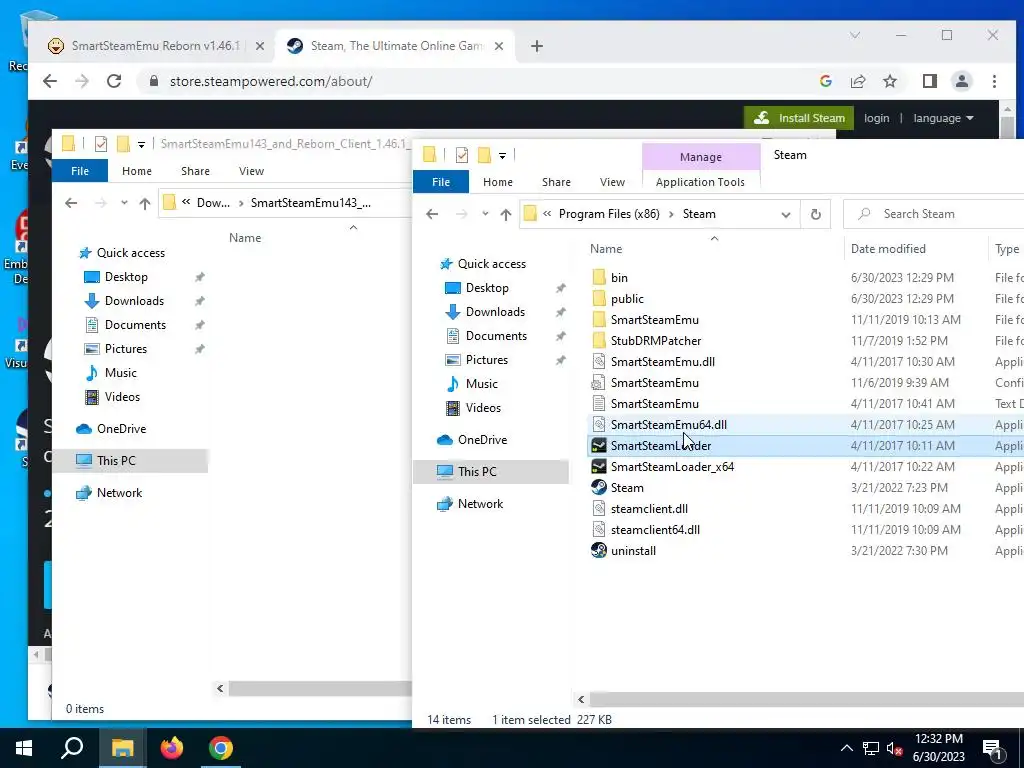Click the muted volume tray icon
The image size is (1024, 768).
pyautogui.click(x=894, y=748)
